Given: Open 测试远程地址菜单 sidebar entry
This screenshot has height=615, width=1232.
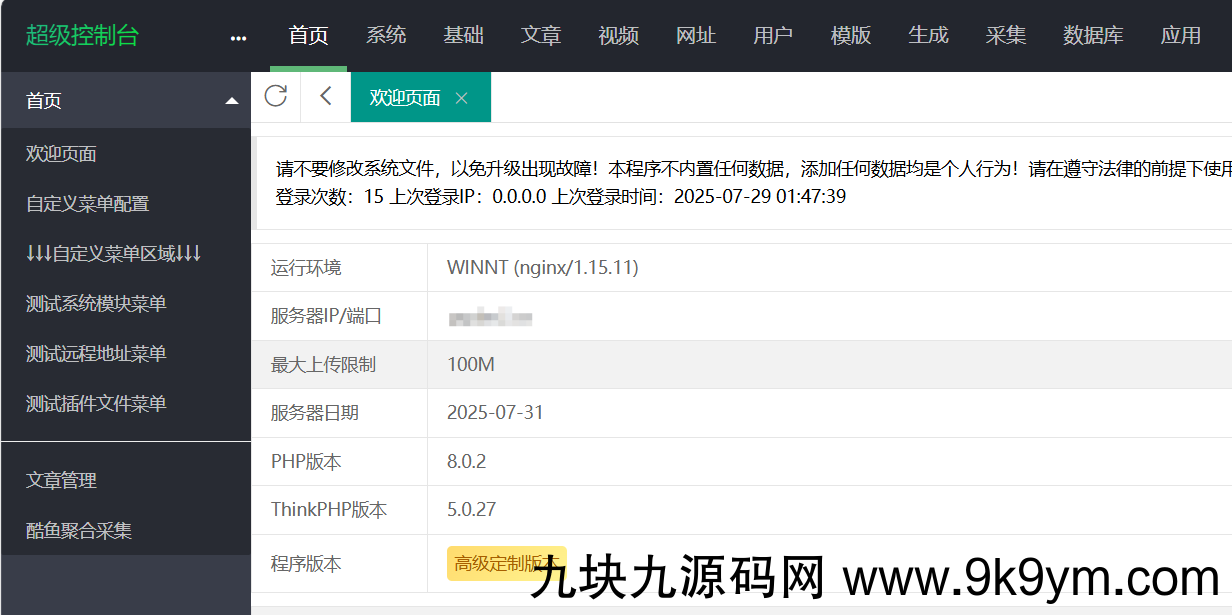Looking at the screenshot, I should point(96,354).
